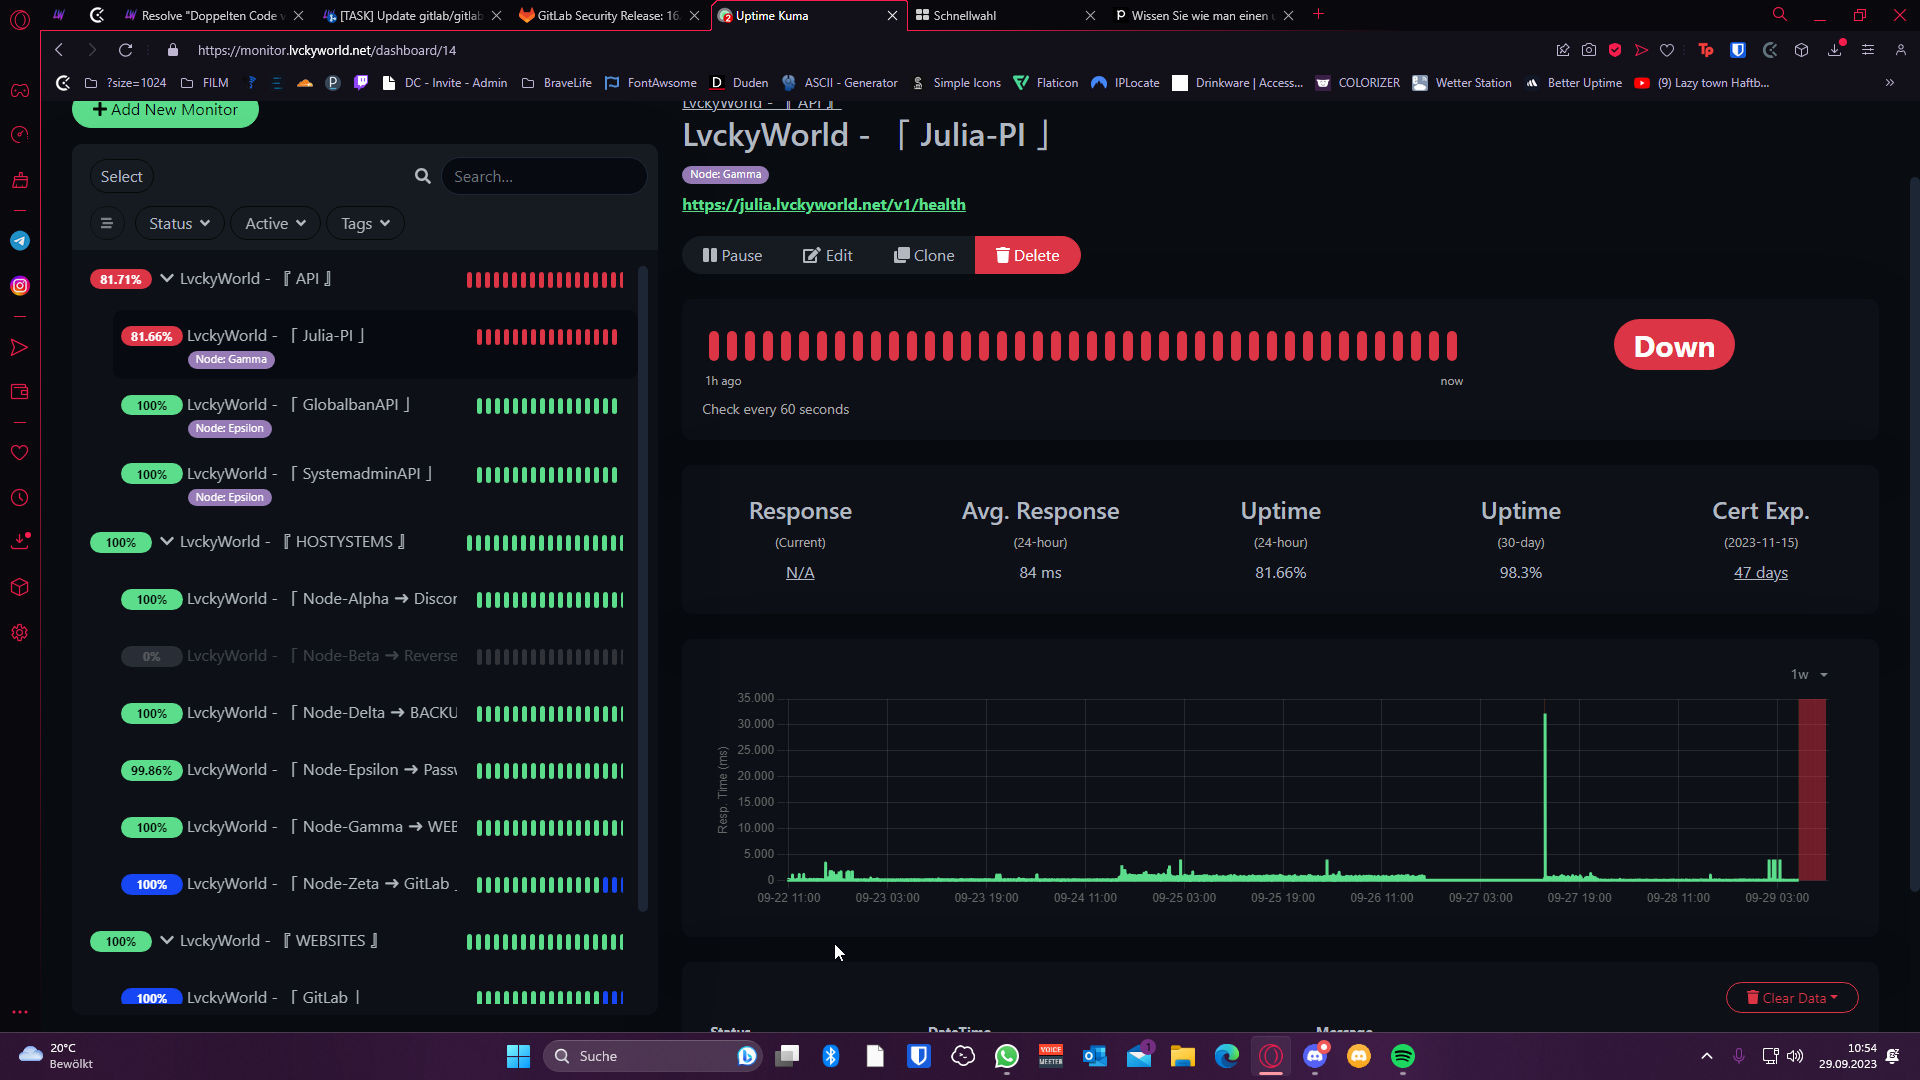
Task: Open Telegram in the browser sidebar
Action: (x=20, y=241)
